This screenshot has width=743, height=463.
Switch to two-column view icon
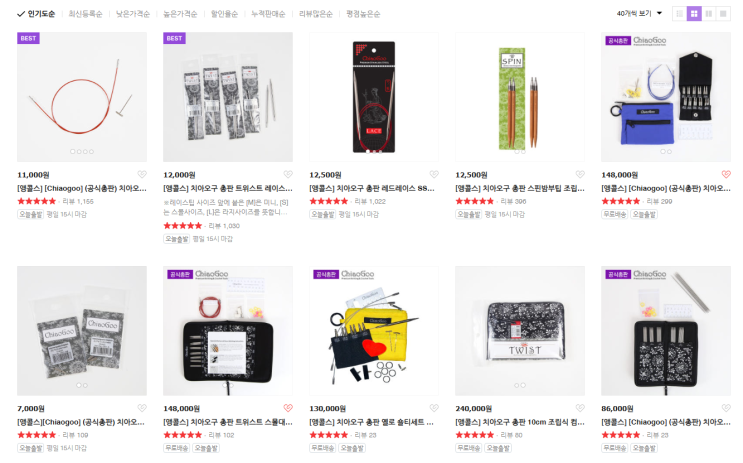708,14
